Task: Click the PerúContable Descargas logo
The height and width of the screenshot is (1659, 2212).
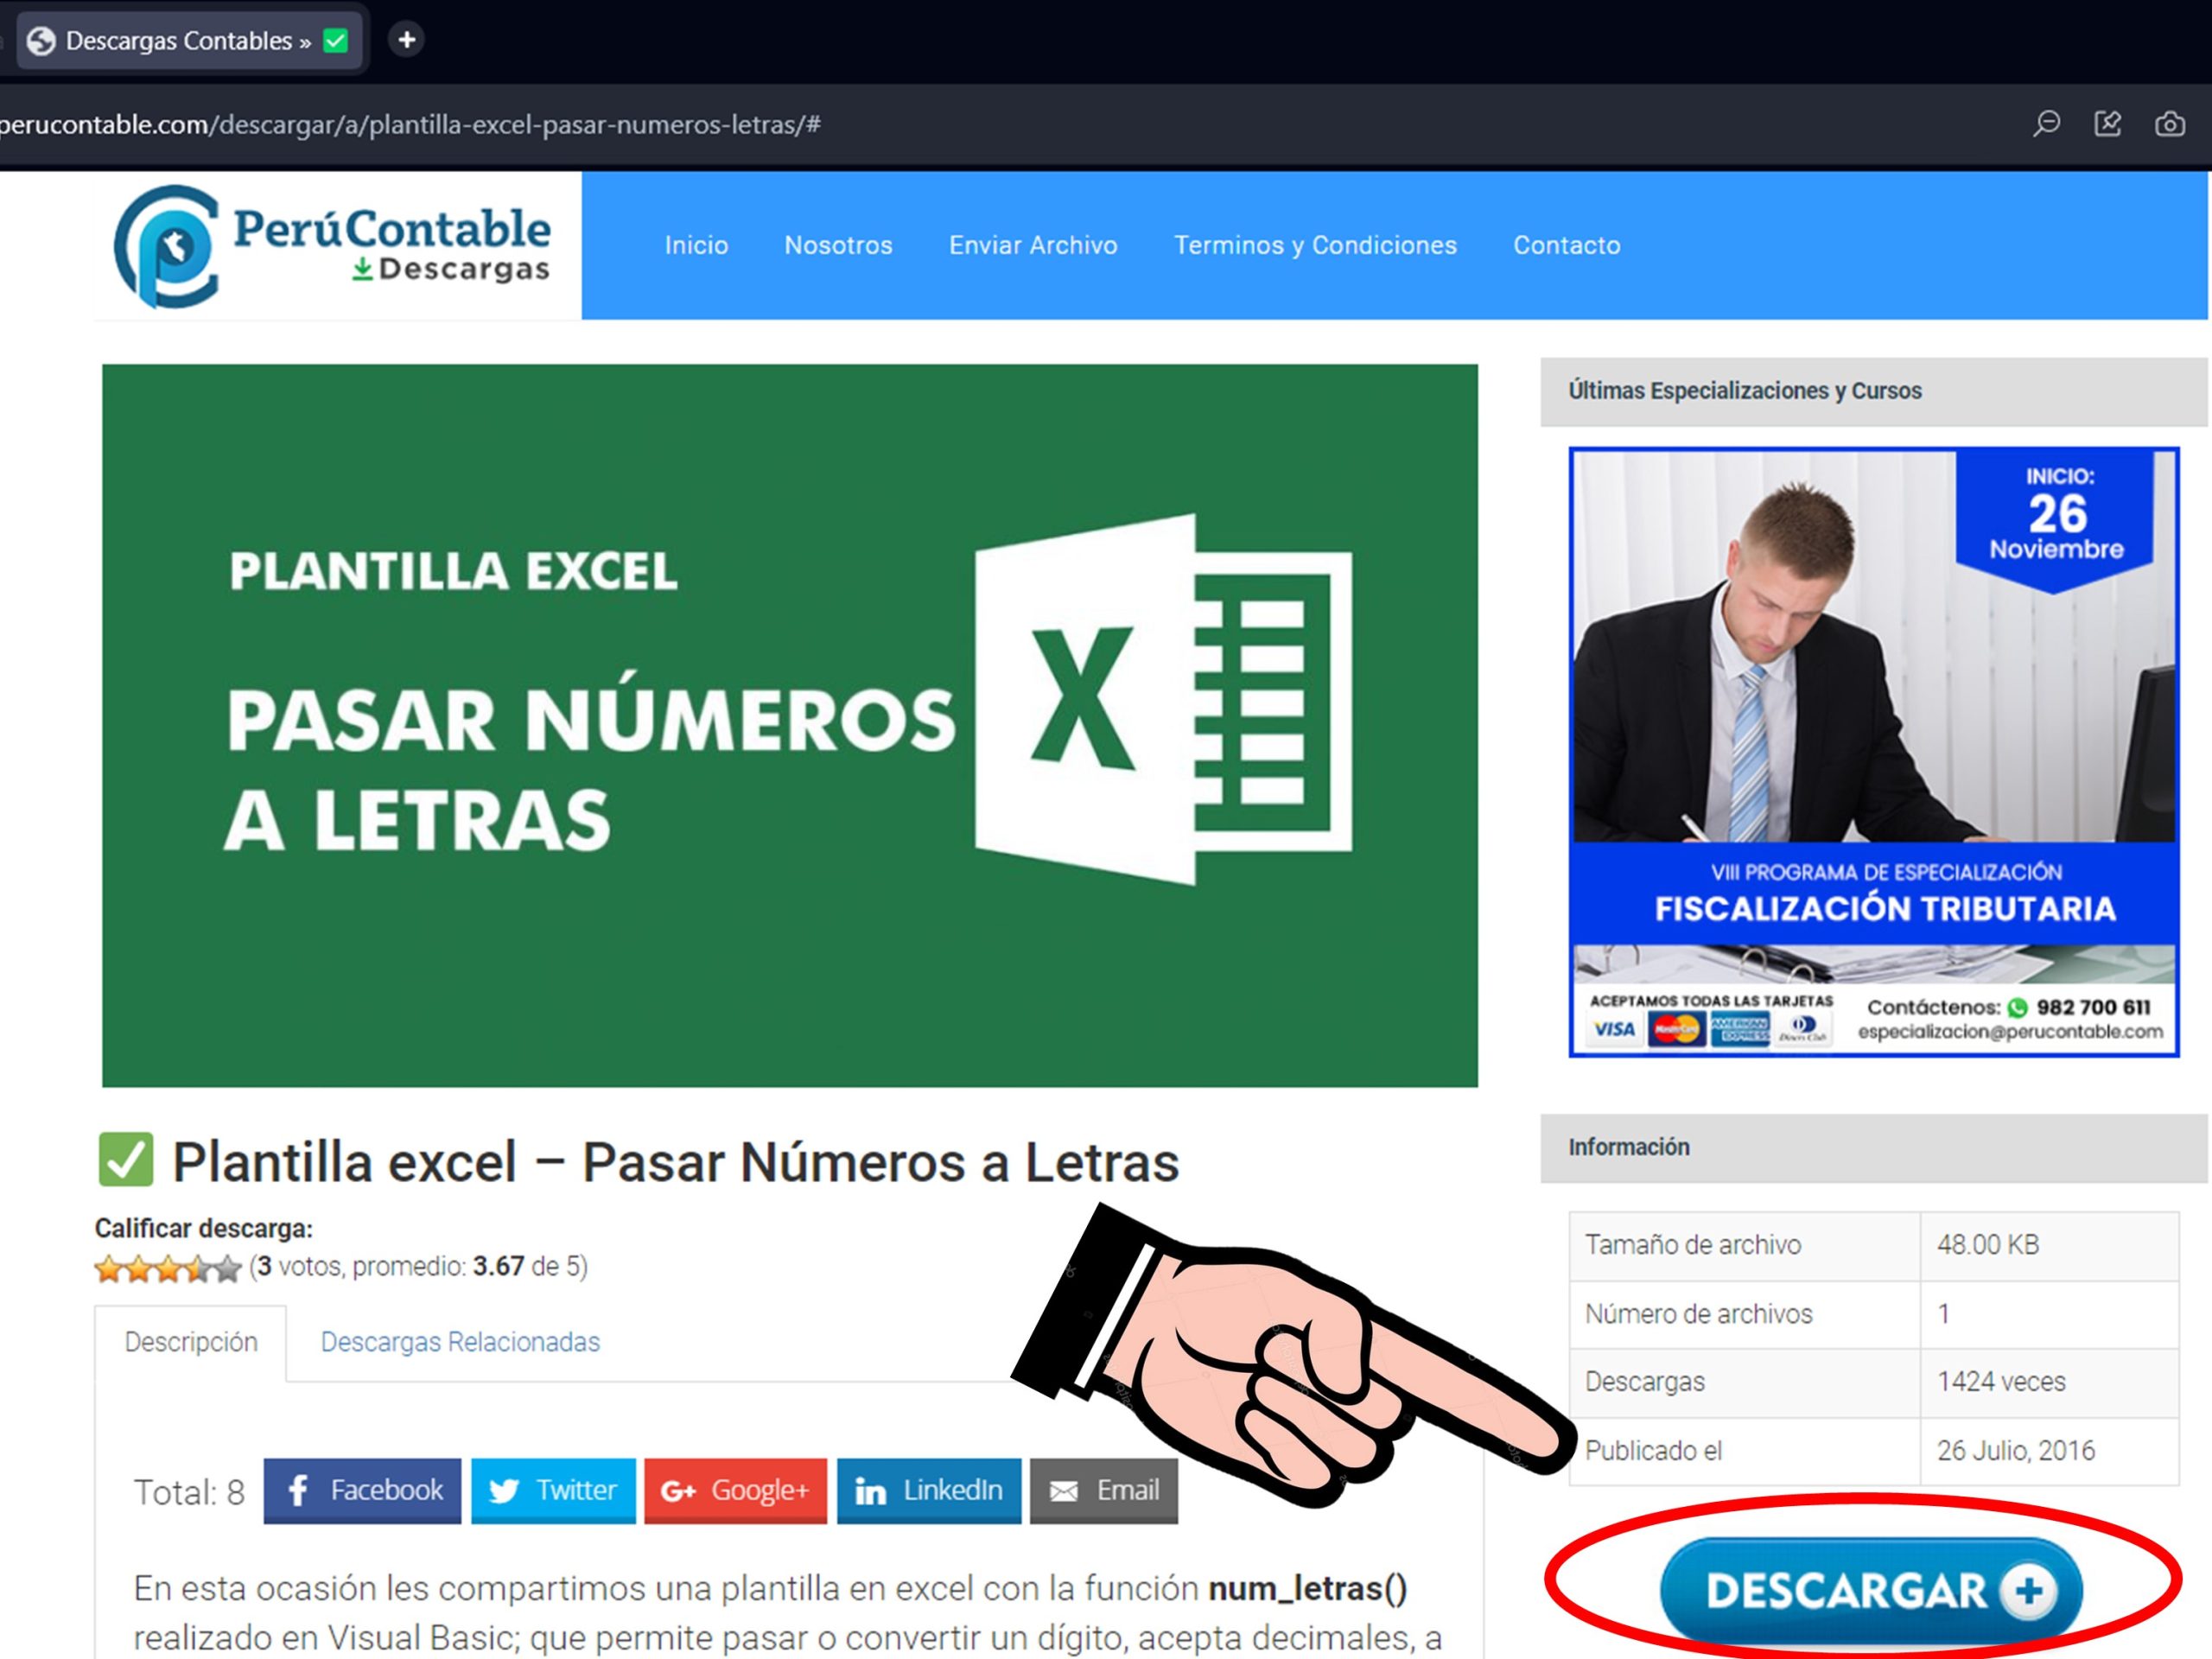Action: point(333,246)
